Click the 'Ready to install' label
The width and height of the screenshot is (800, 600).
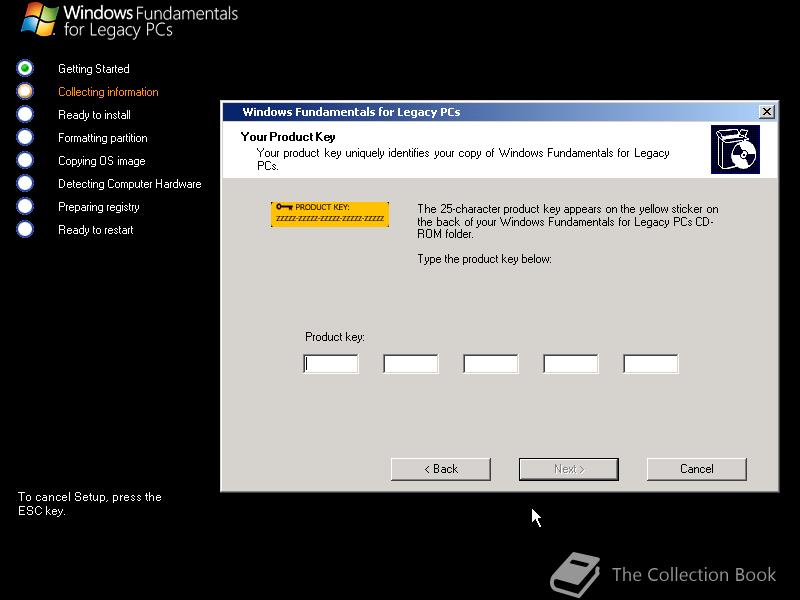tap(94, 115)
